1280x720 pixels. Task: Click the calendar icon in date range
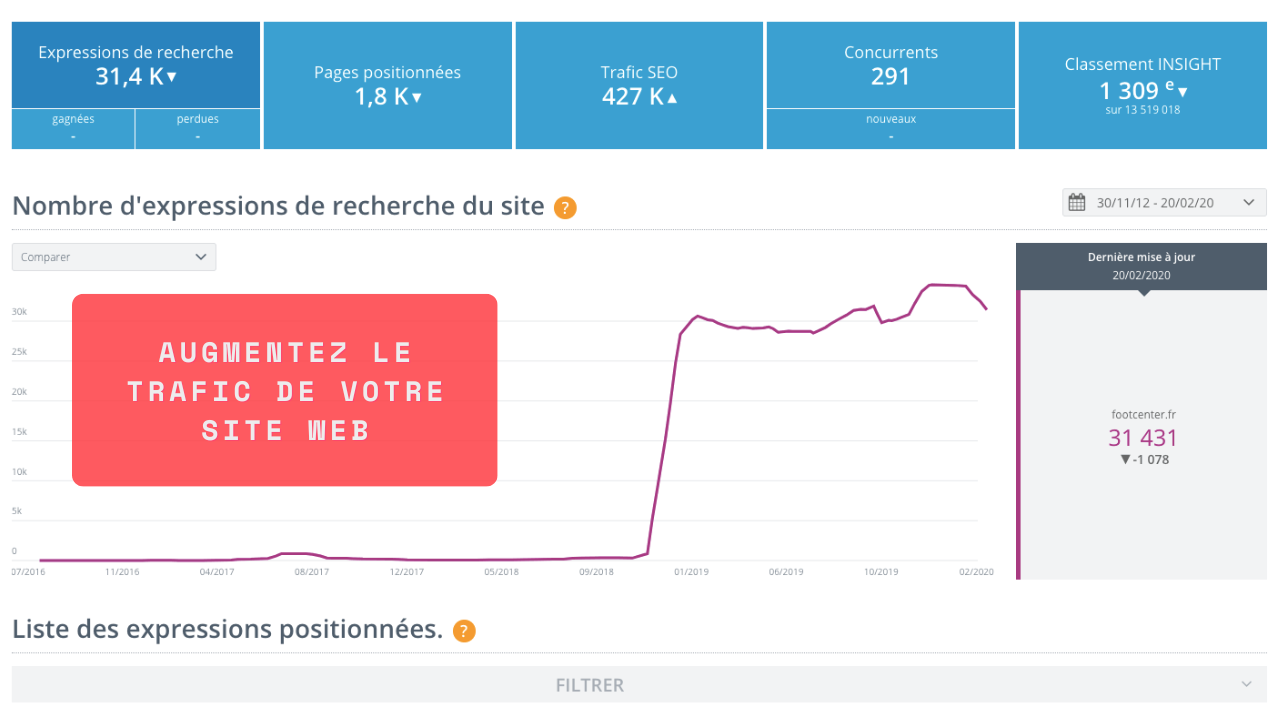tap(1077, 202)
